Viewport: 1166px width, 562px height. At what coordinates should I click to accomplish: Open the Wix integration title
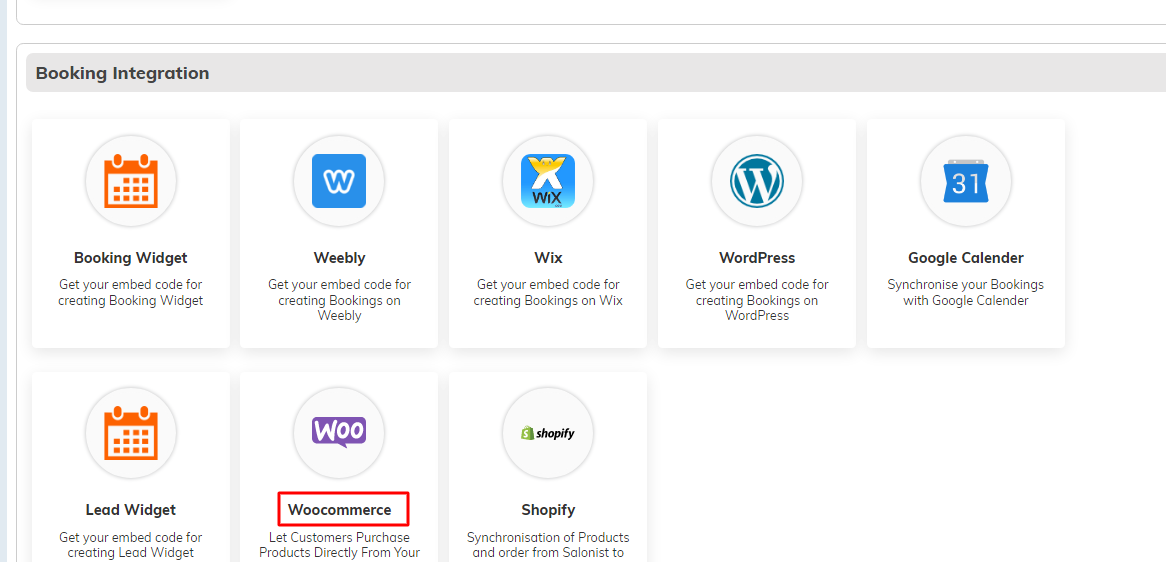[548, 258]
